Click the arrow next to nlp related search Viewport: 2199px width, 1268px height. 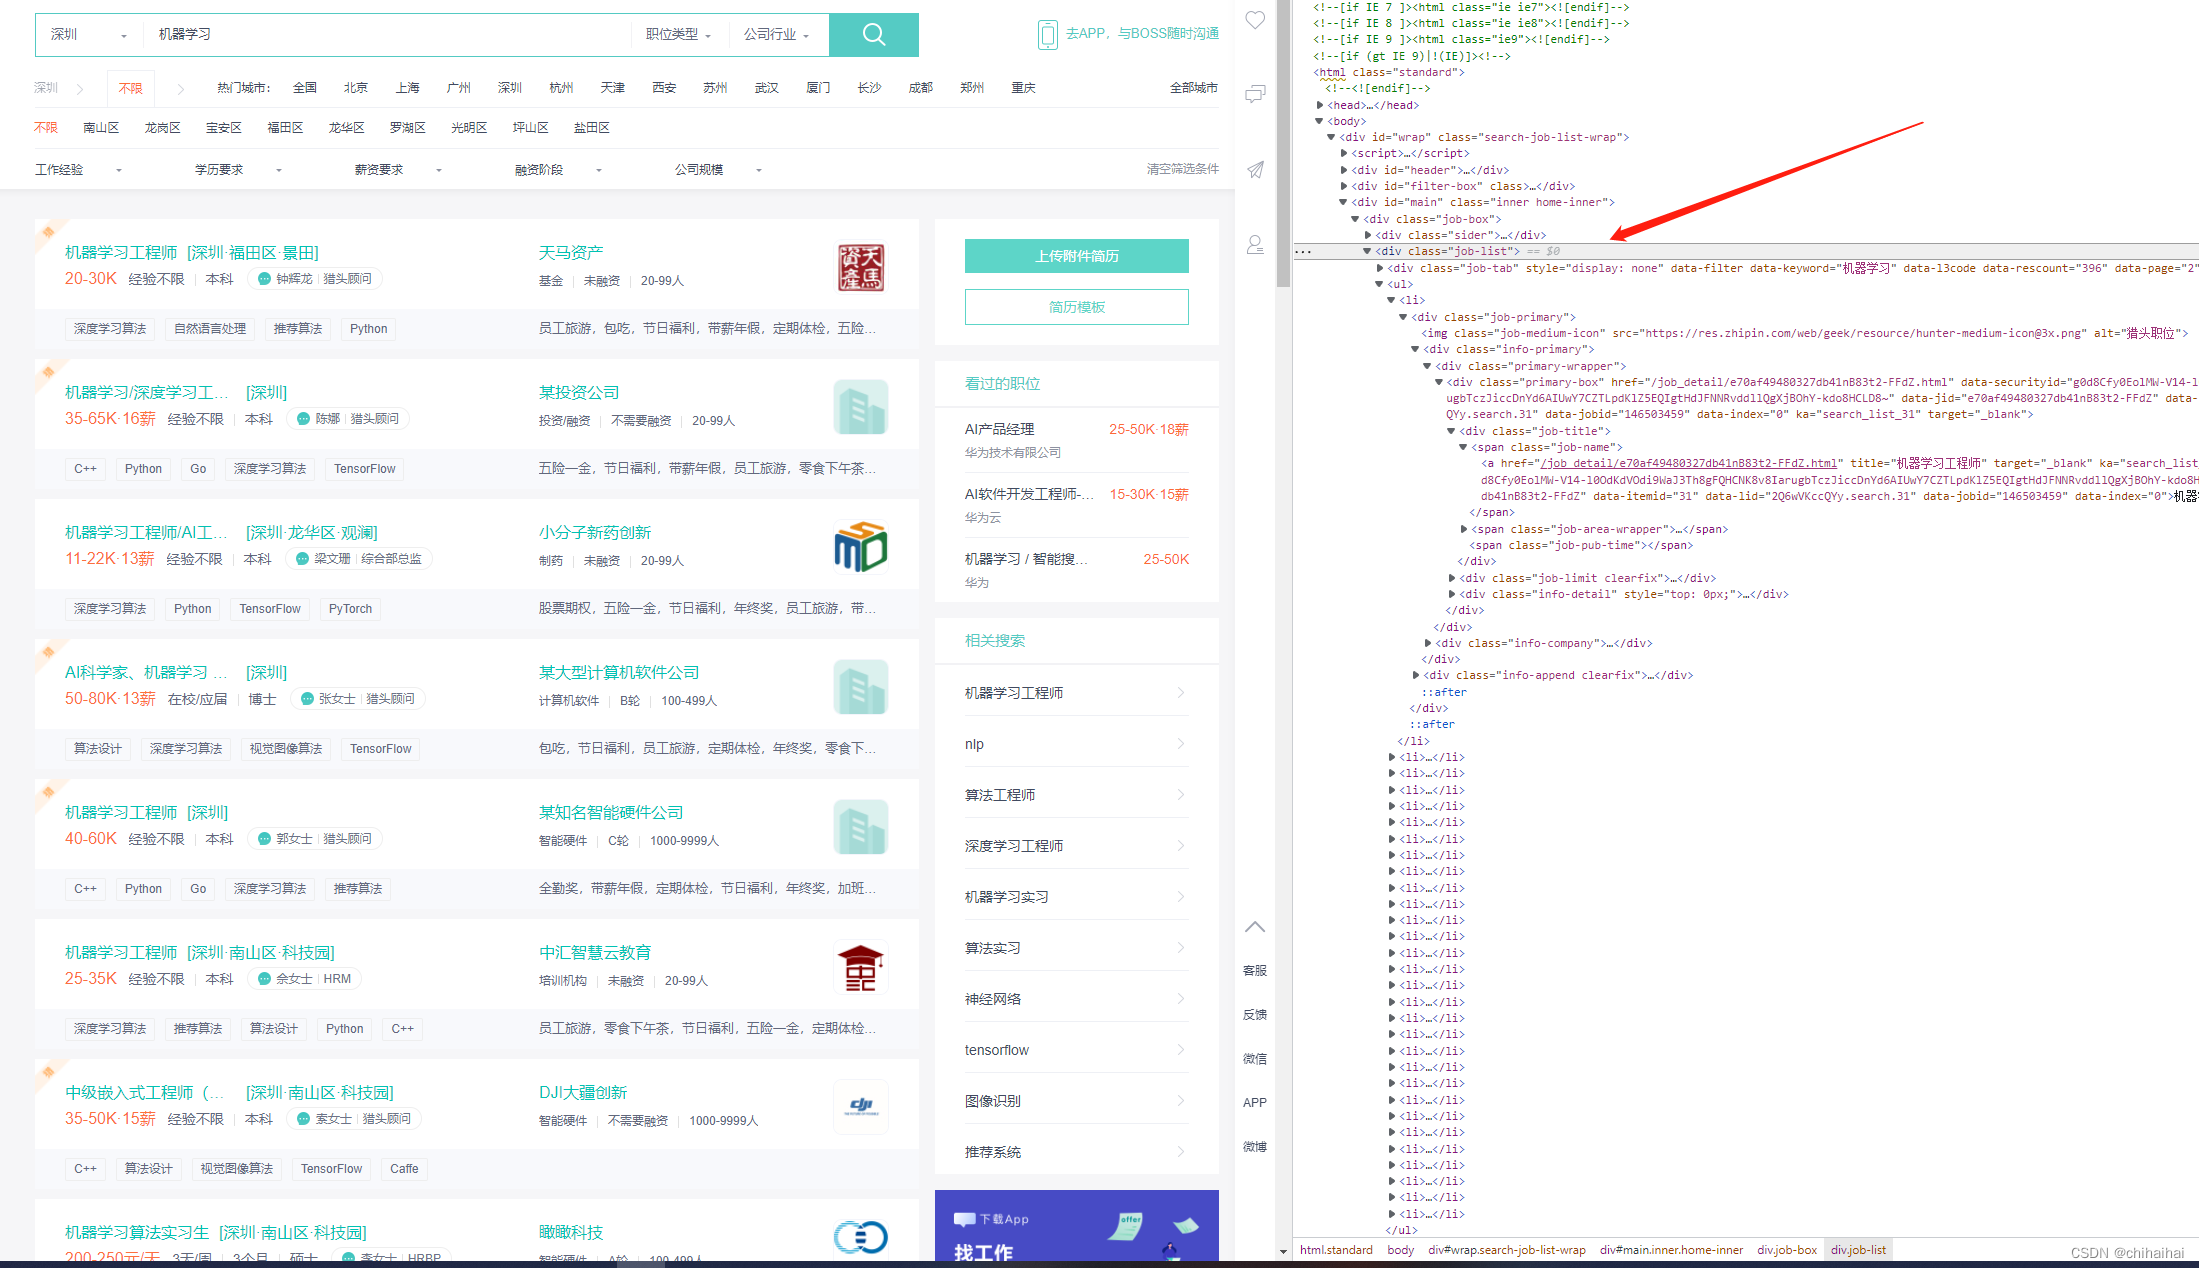tap(1181, 744)
